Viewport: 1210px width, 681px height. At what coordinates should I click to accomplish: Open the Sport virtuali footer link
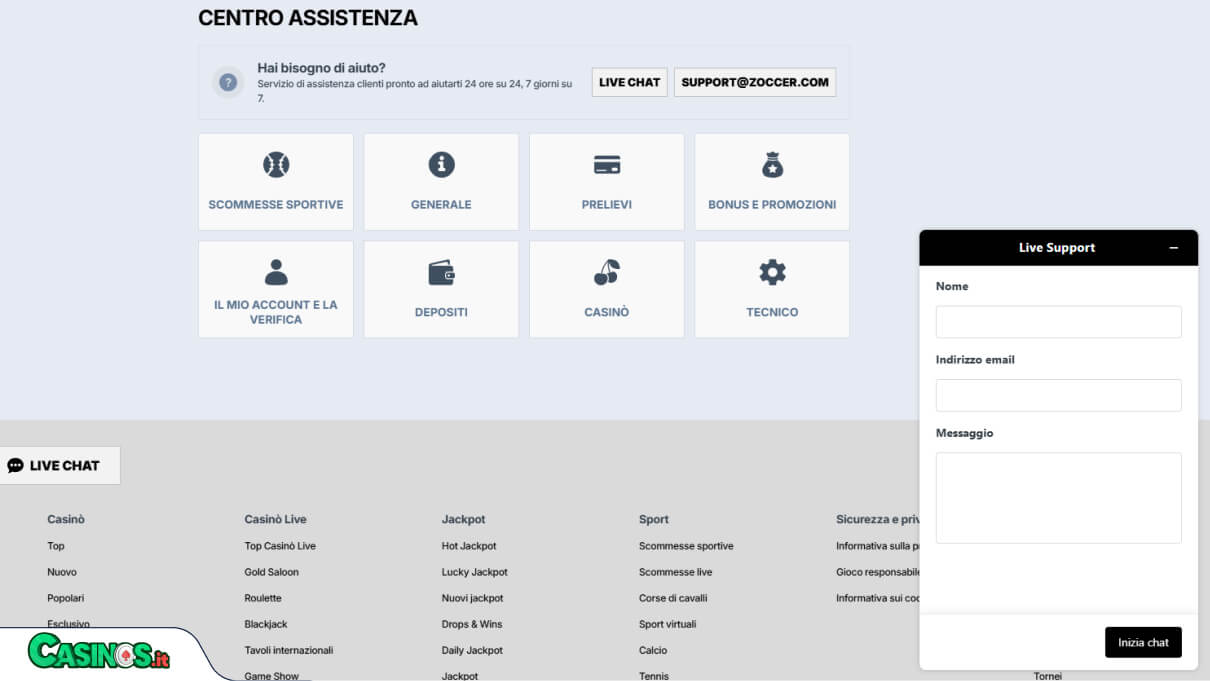[667, 624]
